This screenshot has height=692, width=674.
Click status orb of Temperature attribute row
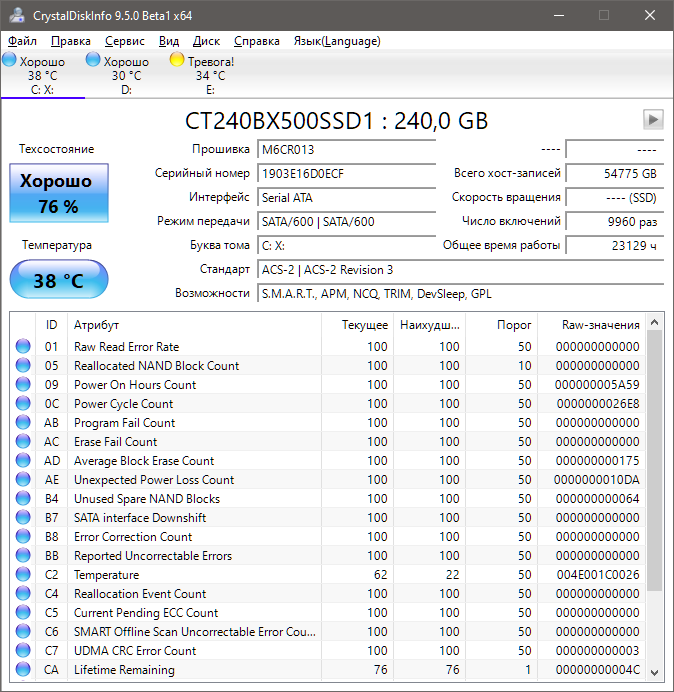pos(23,574)
